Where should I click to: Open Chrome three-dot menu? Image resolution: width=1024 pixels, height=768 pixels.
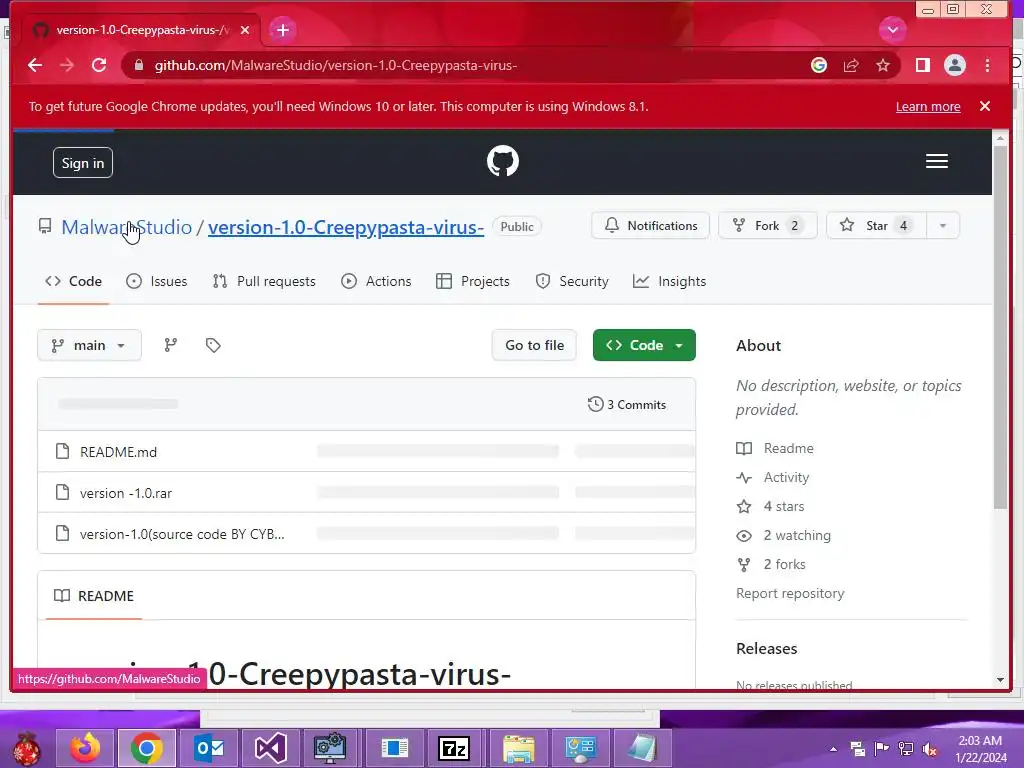987,65
